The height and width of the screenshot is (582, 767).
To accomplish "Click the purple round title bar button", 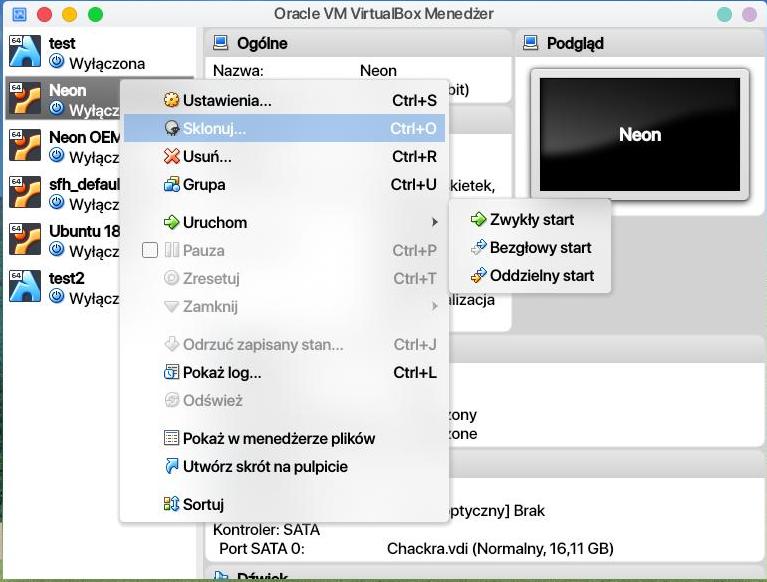I will click(x=749, y=14).
